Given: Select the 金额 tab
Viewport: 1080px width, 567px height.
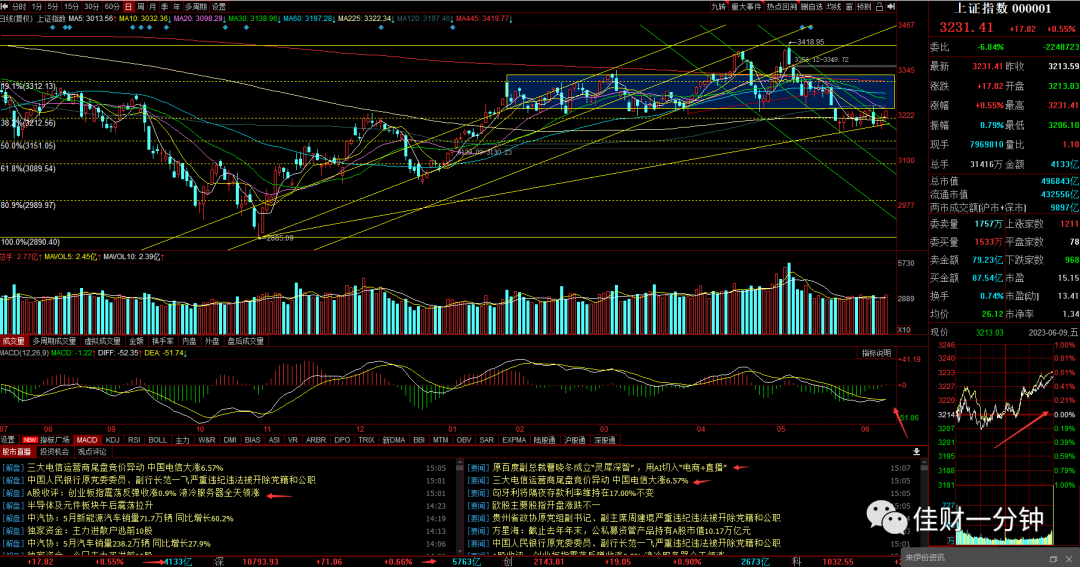Looking at the screenshot, I should 136,340.
